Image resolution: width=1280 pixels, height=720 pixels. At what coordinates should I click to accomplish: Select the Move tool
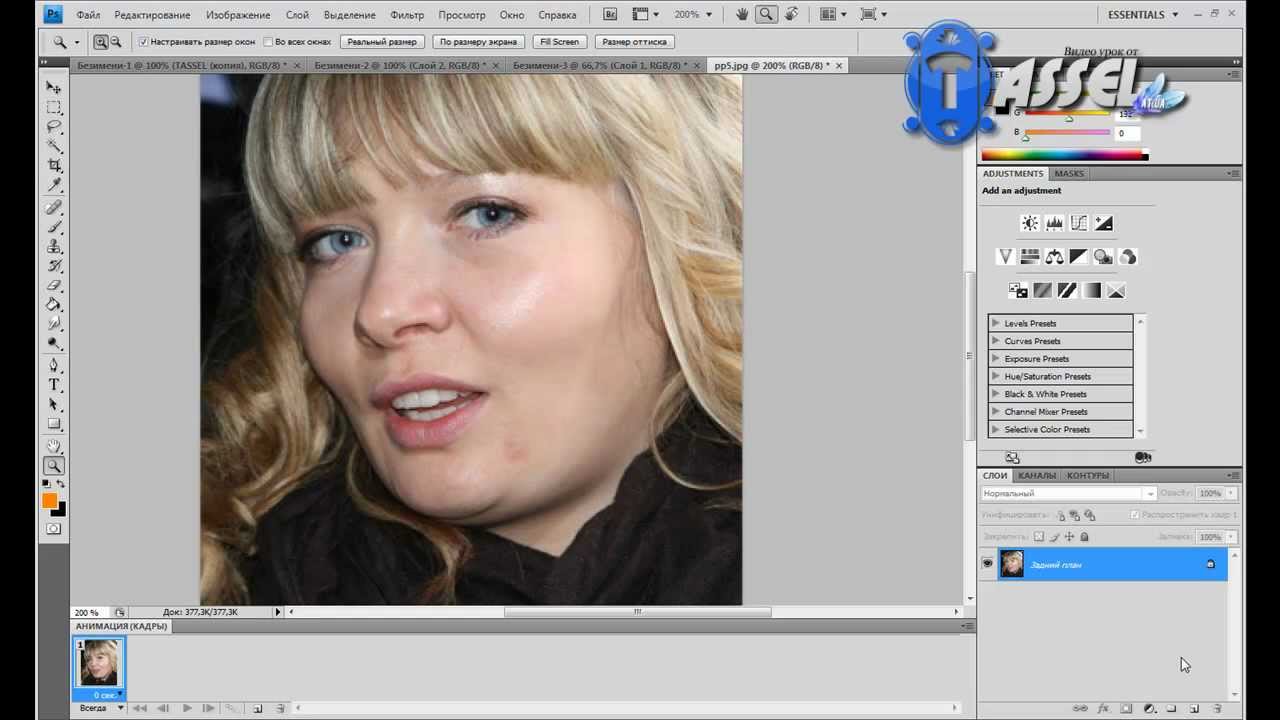click(x=54, y=87)
